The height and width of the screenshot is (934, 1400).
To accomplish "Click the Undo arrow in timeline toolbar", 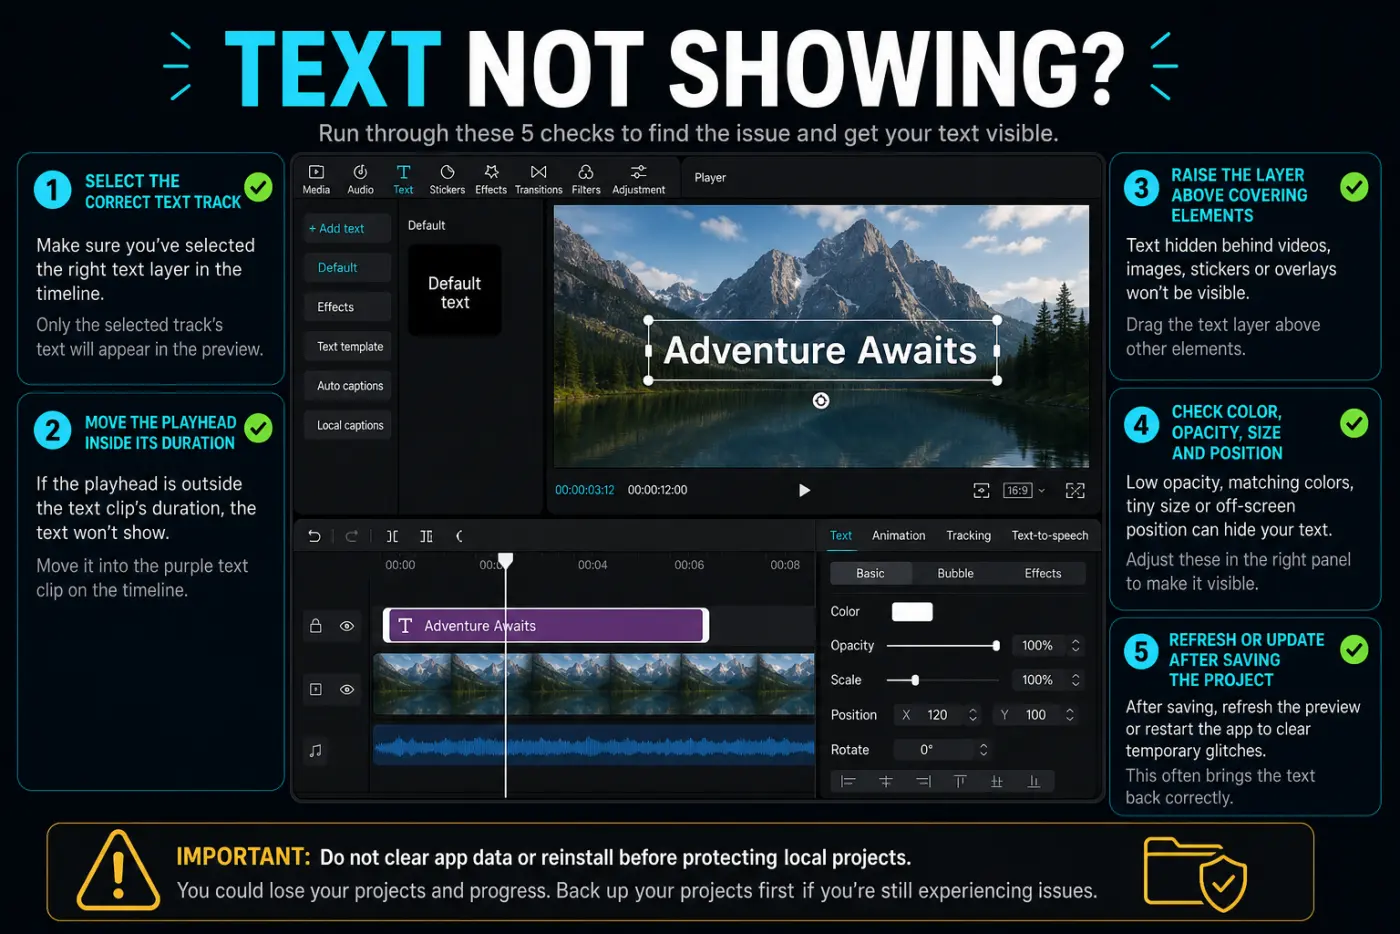I will 314,536.
